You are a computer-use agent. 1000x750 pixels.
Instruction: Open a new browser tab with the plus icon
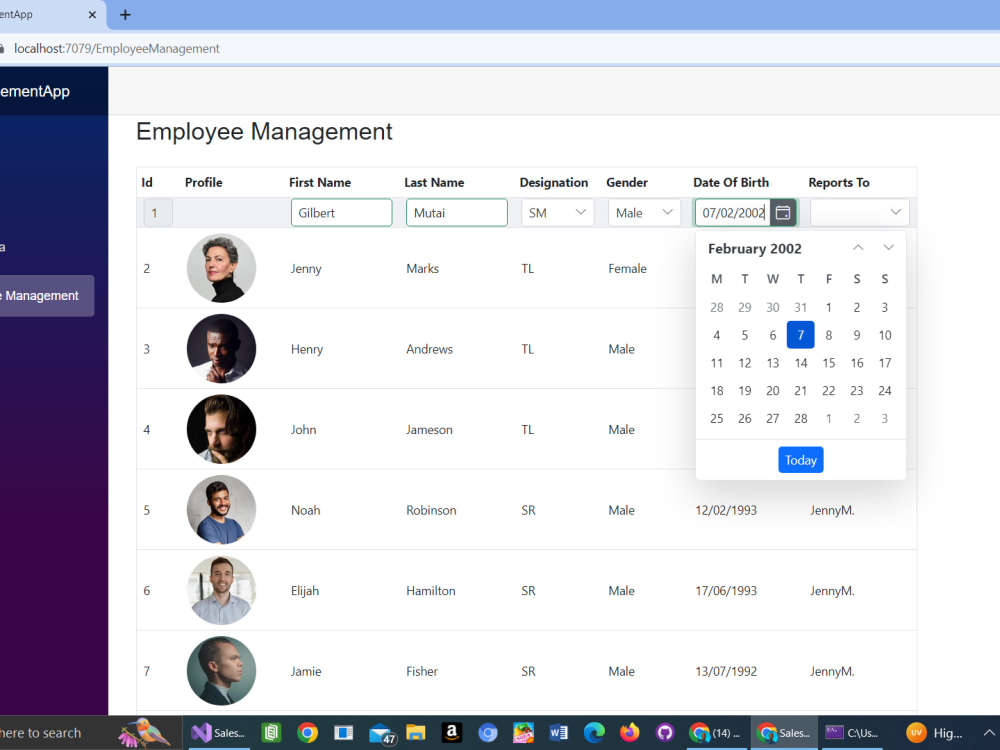124,15
